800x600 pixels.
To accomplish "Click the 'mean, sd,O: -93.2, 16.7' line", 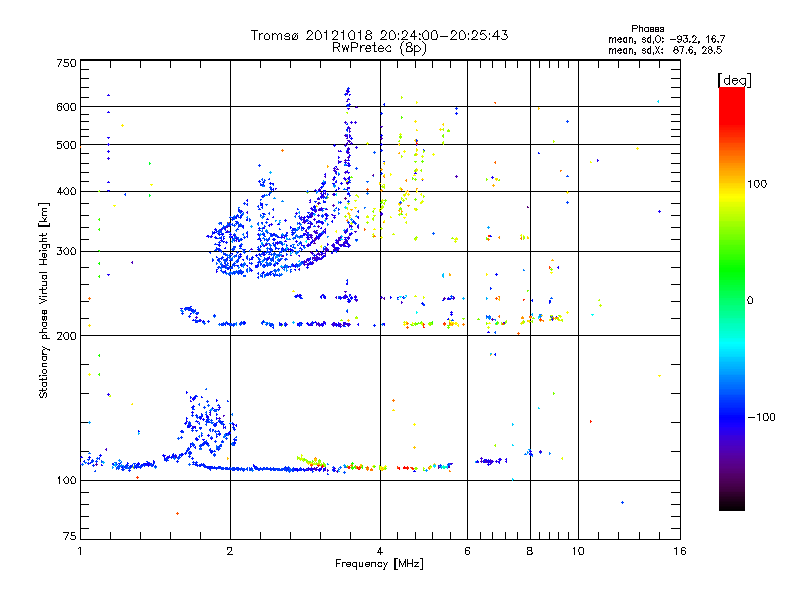I will (x=666, y=39).
